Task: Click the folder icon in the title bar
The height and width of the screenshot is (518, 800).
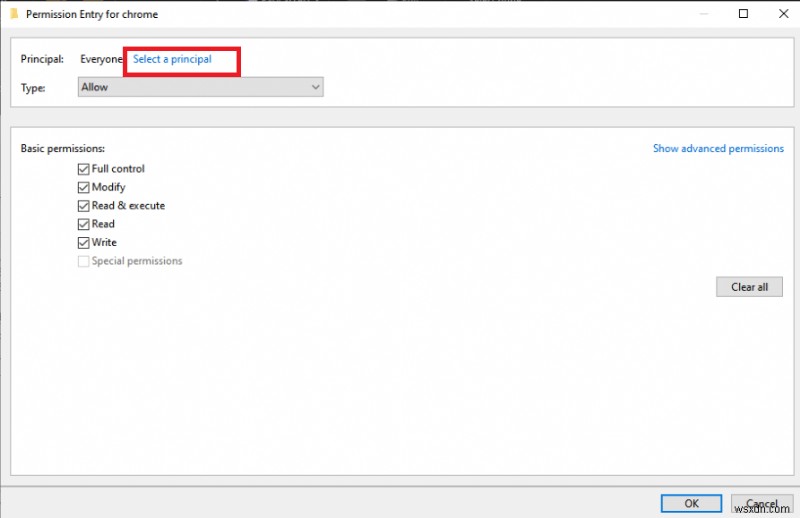Action: tap(14, 14)
